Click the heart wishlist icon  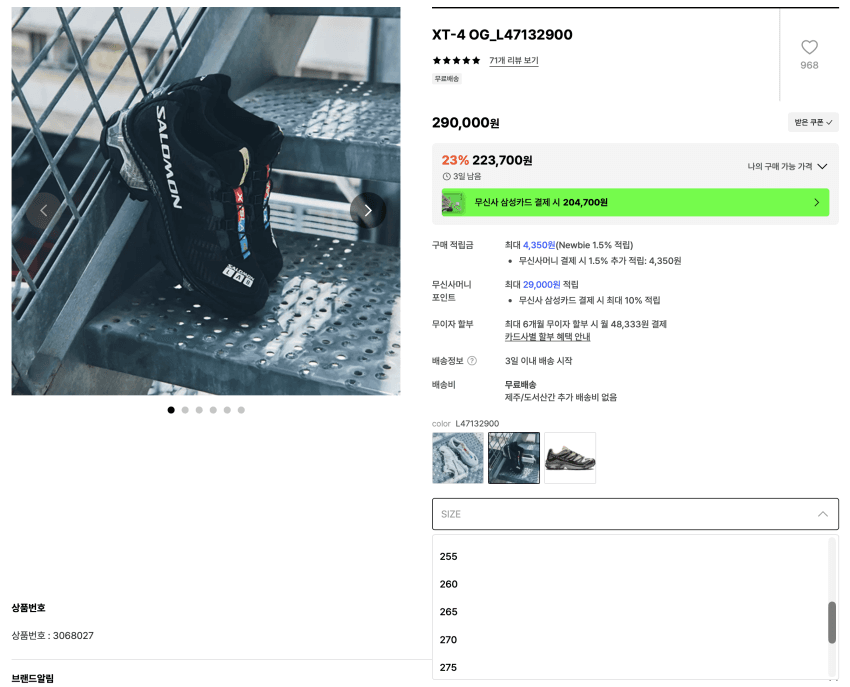[x=809, y=47]
